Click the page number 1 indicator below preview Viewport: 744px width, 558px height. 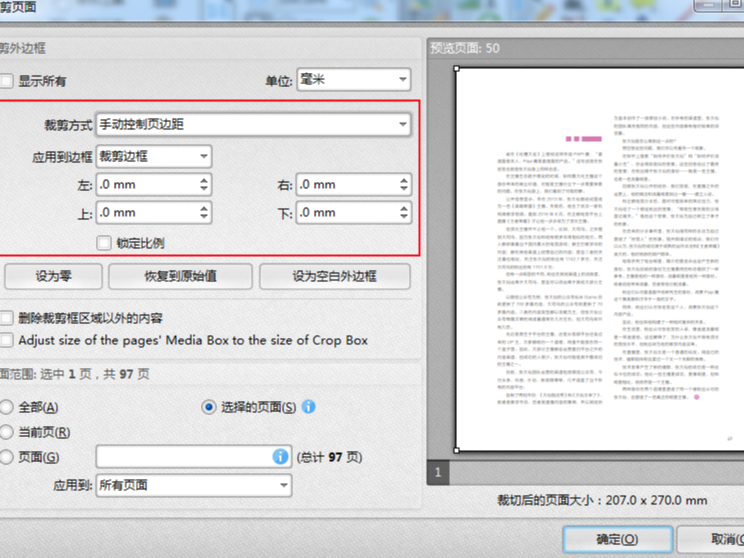click(438, 472)
